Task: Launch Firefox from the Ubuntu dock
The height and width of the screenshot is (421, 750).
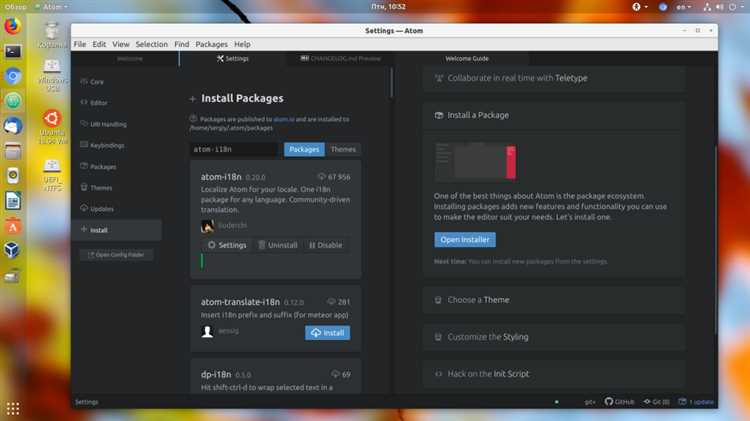Action: point(12,25)
